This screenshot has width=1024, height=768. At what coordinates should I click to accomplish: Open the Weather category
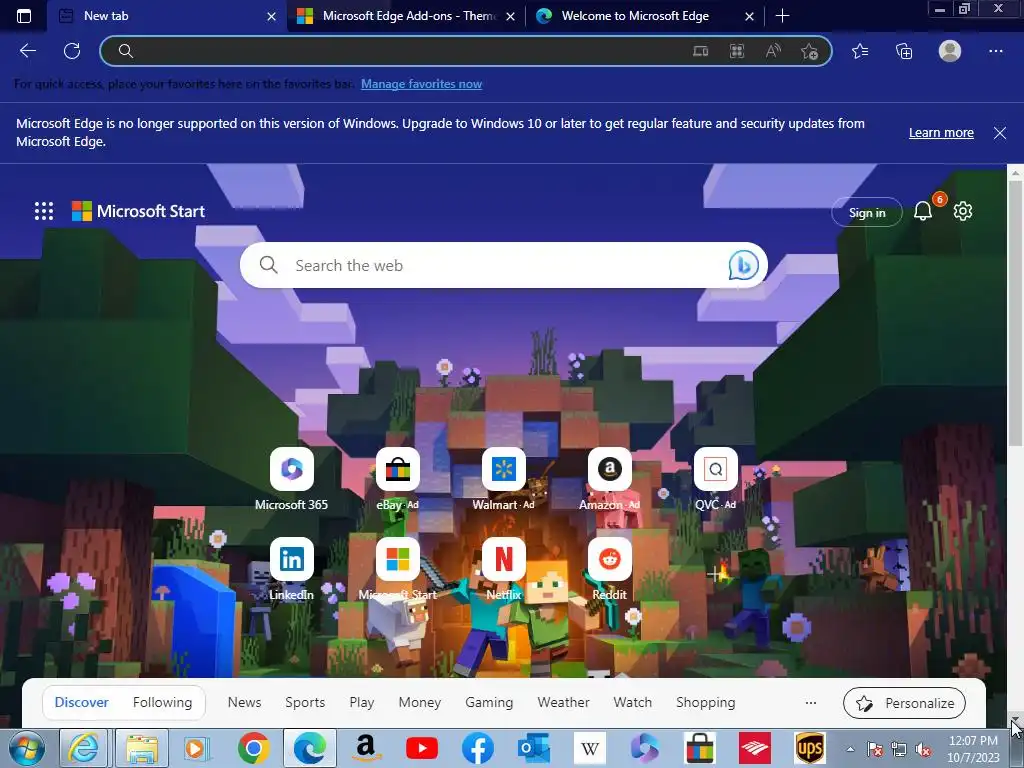pos(564,702)
